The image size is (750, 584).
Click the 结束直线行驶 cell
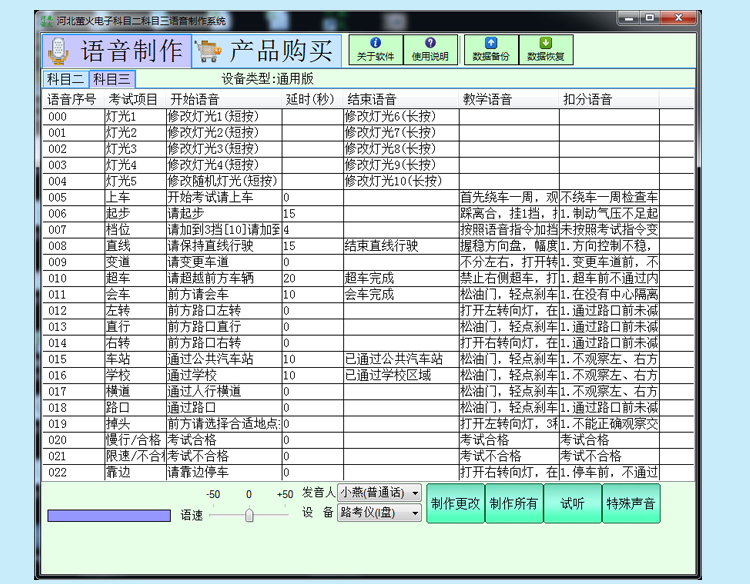[401, 246]
